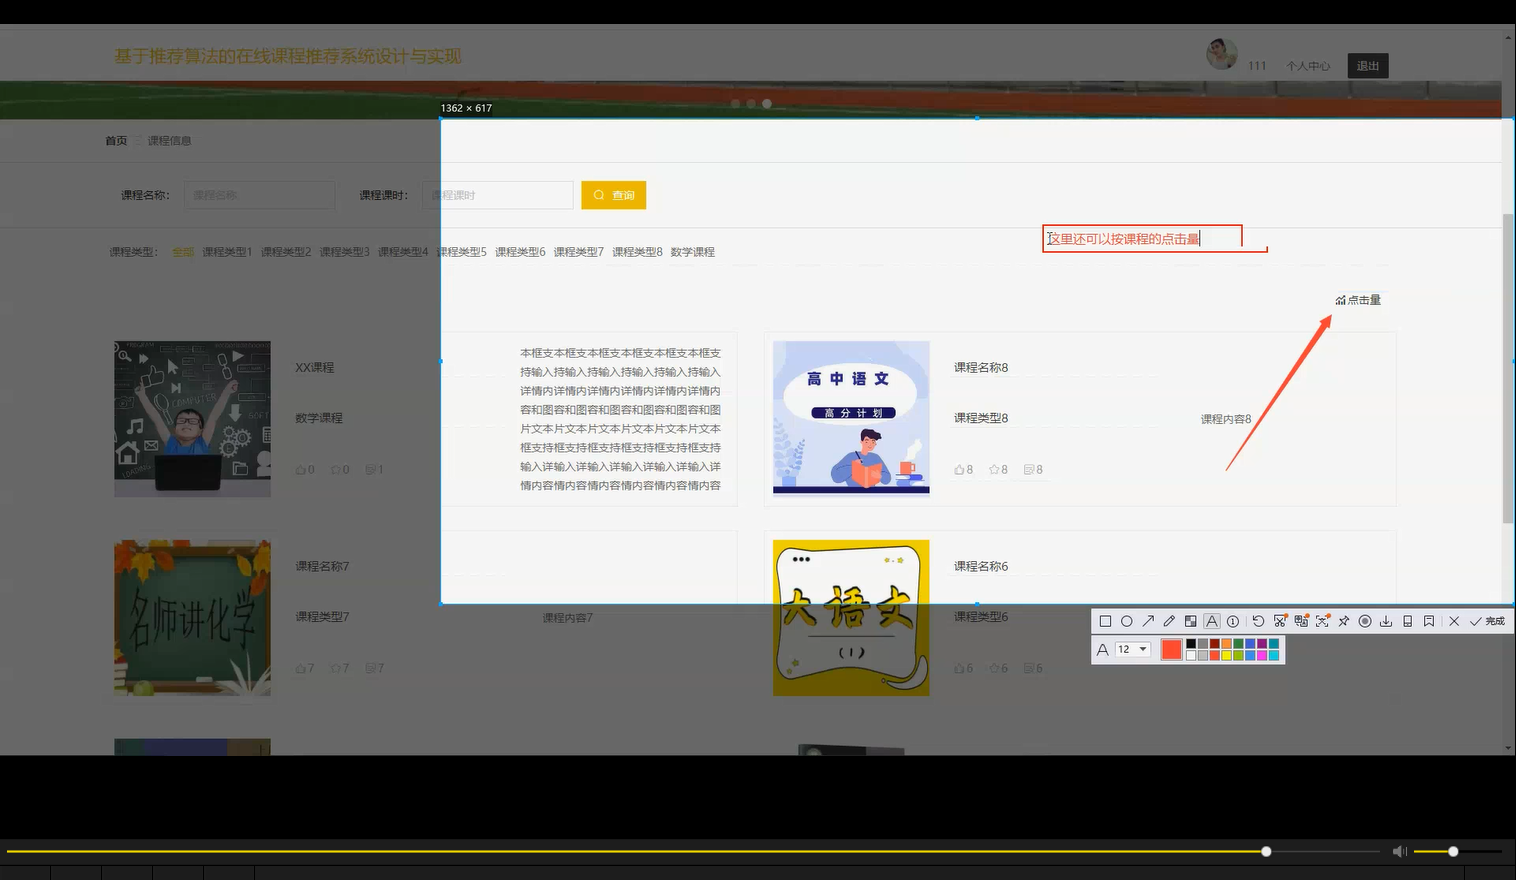Save the screenshot via the download icon

[x=1386, y=621]
